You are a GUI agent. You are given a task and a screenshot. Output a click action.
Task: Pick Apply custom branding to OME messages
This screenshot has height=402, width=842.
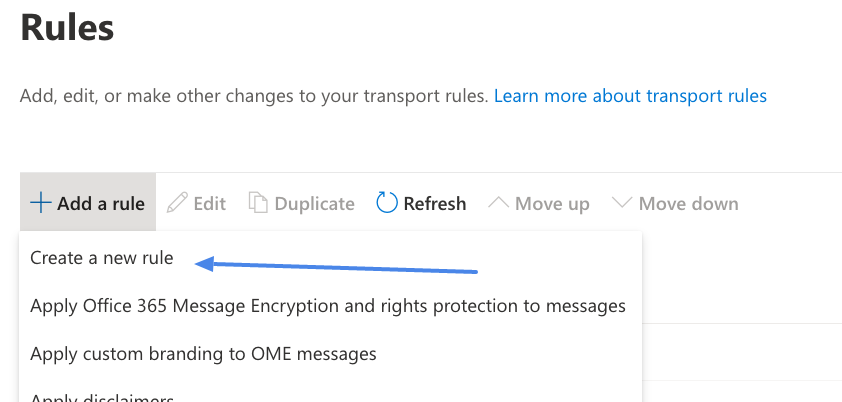tap(204, 354)
